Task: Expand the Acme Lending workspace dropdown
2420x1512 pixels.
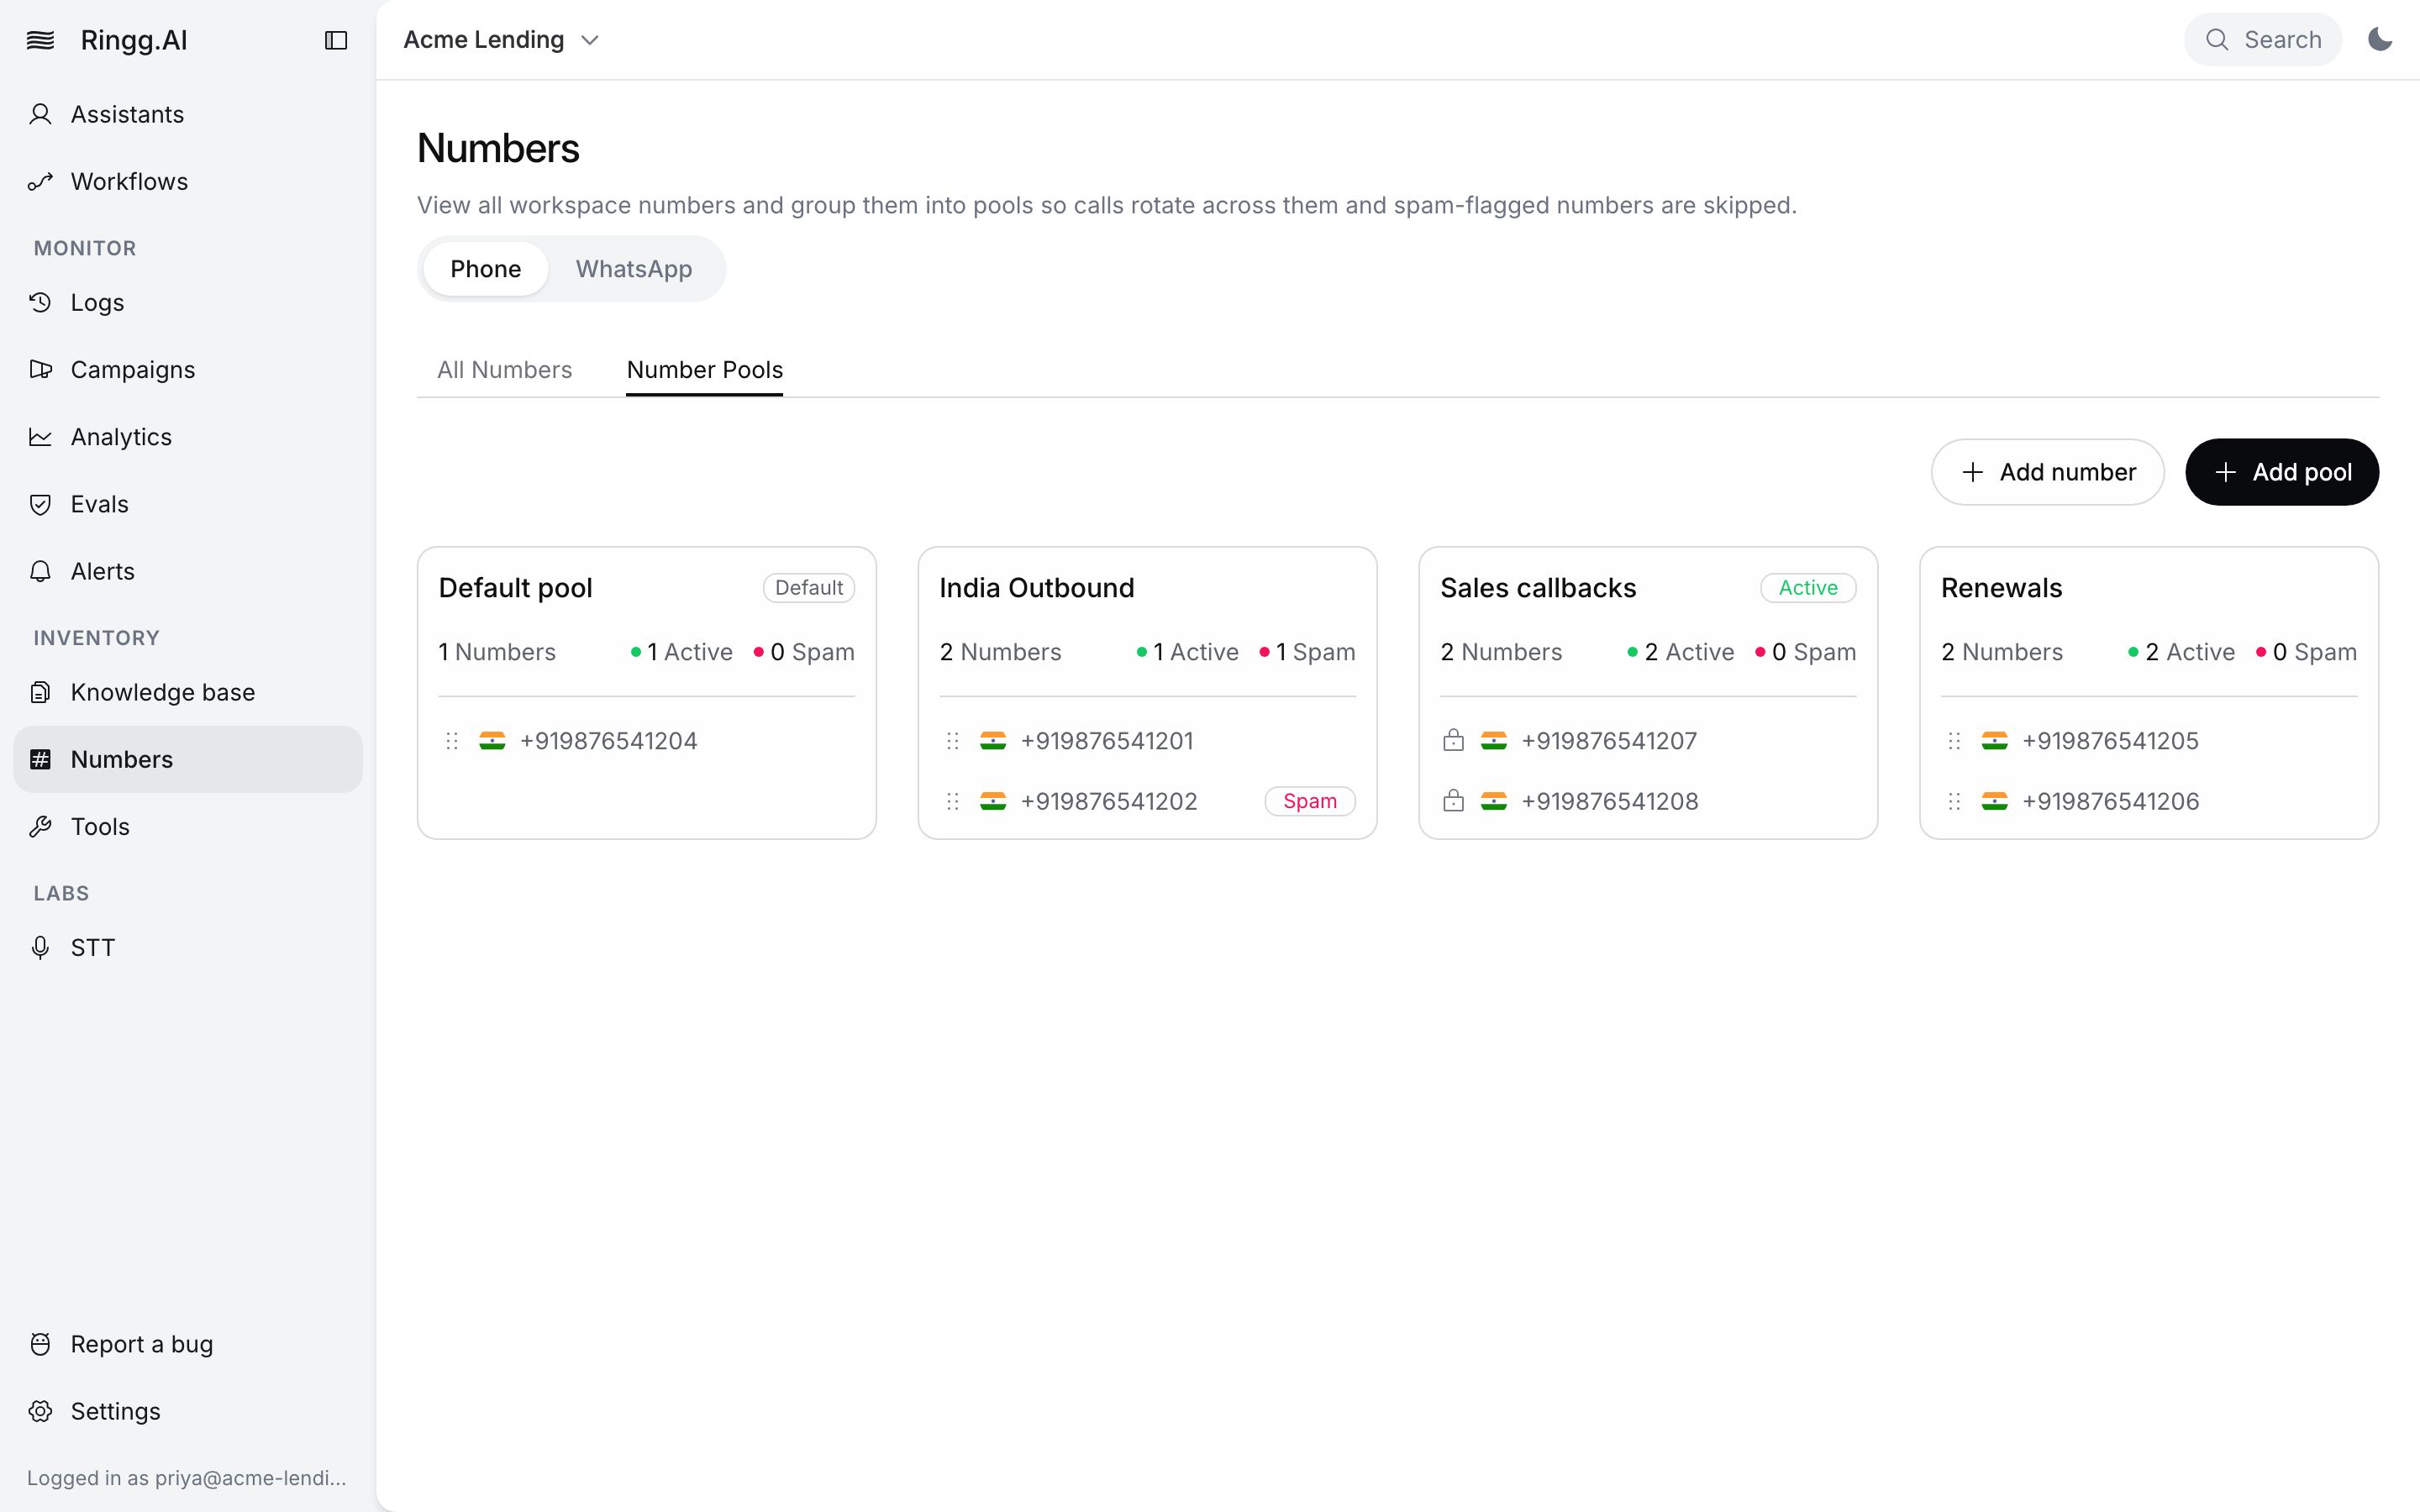Action: (x=501, y=40)
